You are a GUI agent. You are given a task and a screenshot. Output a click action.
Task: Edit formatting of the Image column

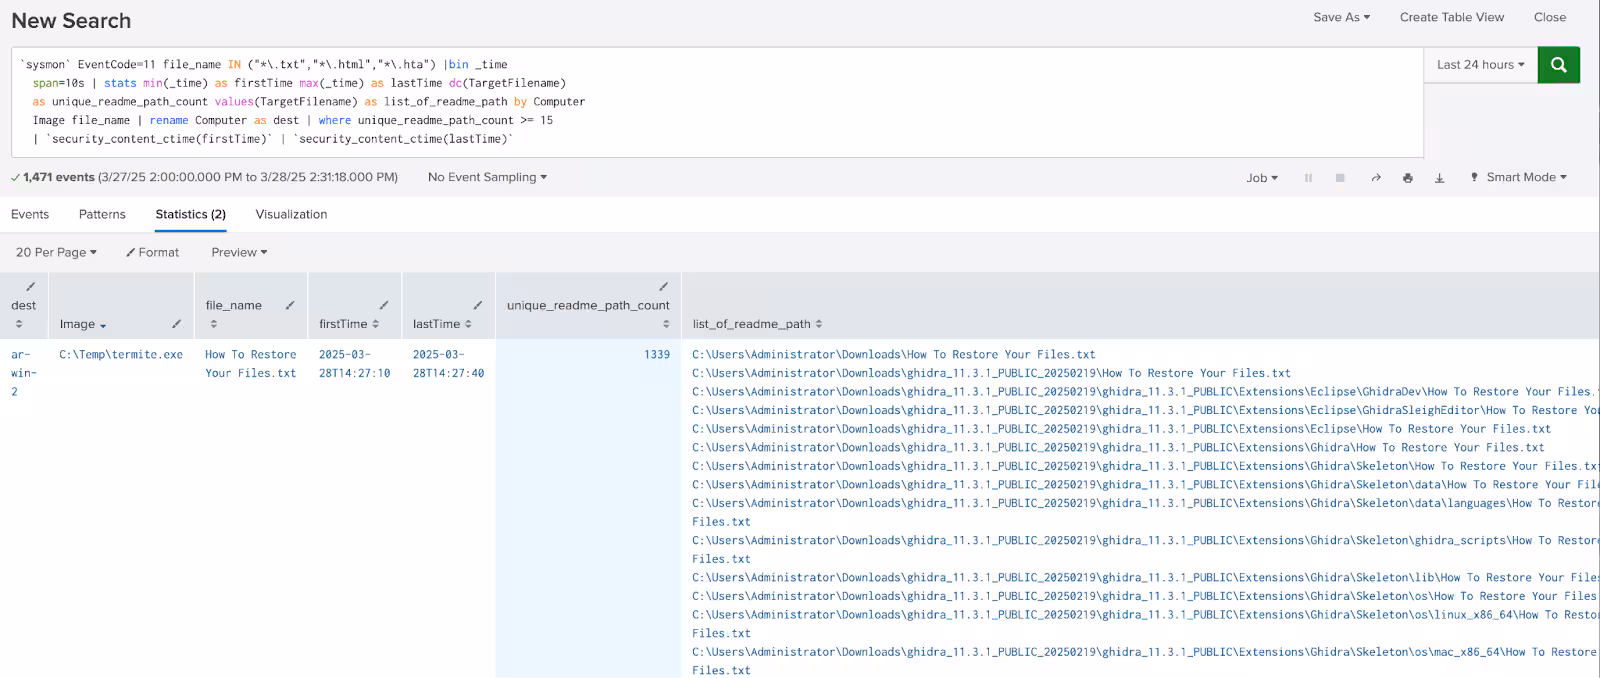176,324
